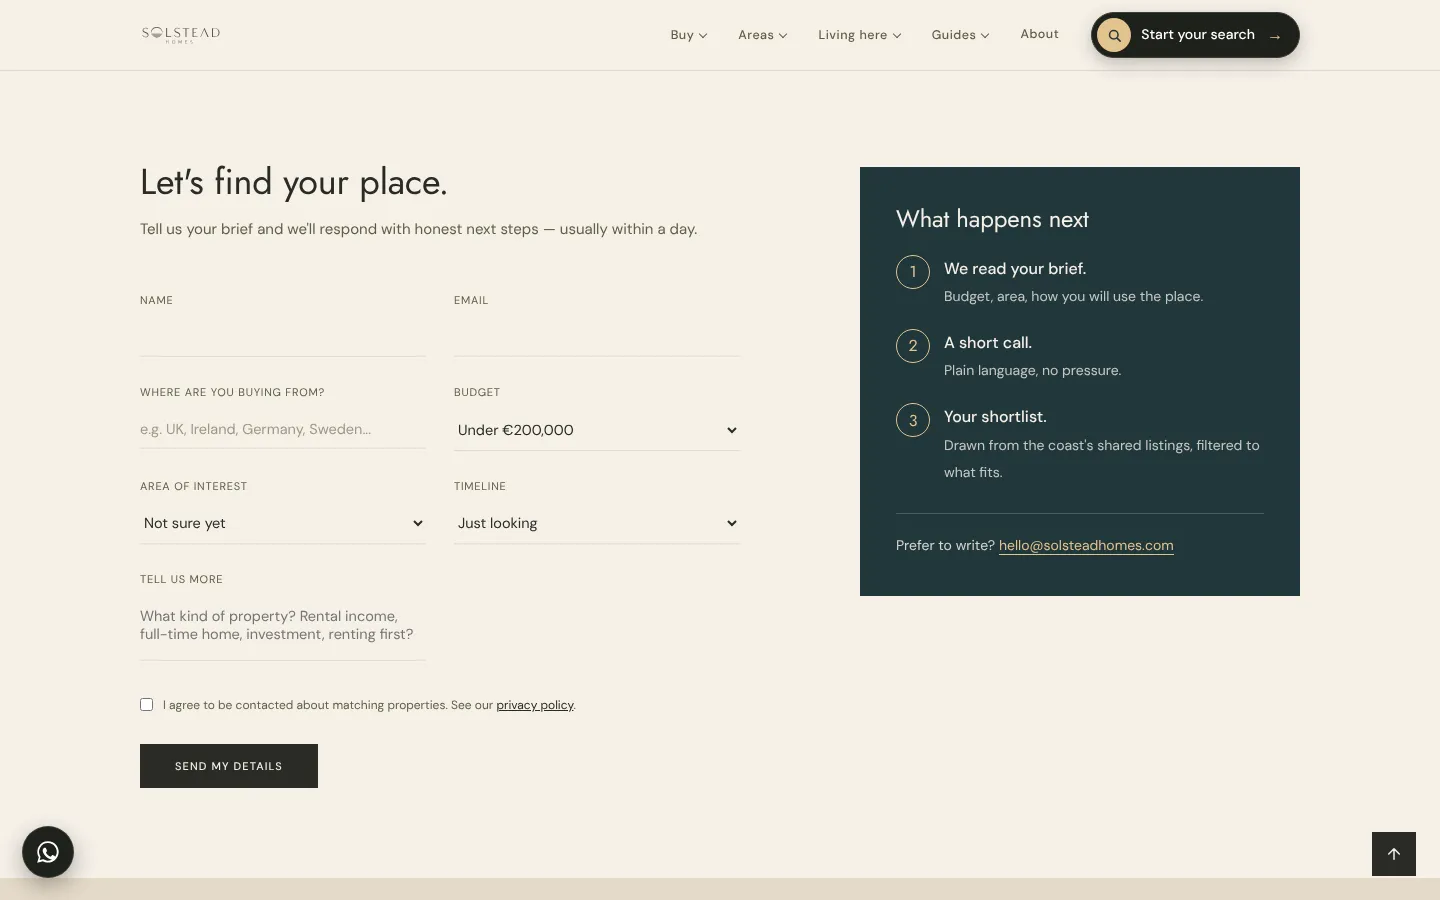Expand the Living here menu
The width and height of the screenshot is (1440, 900).
click(x=860, y=35)
